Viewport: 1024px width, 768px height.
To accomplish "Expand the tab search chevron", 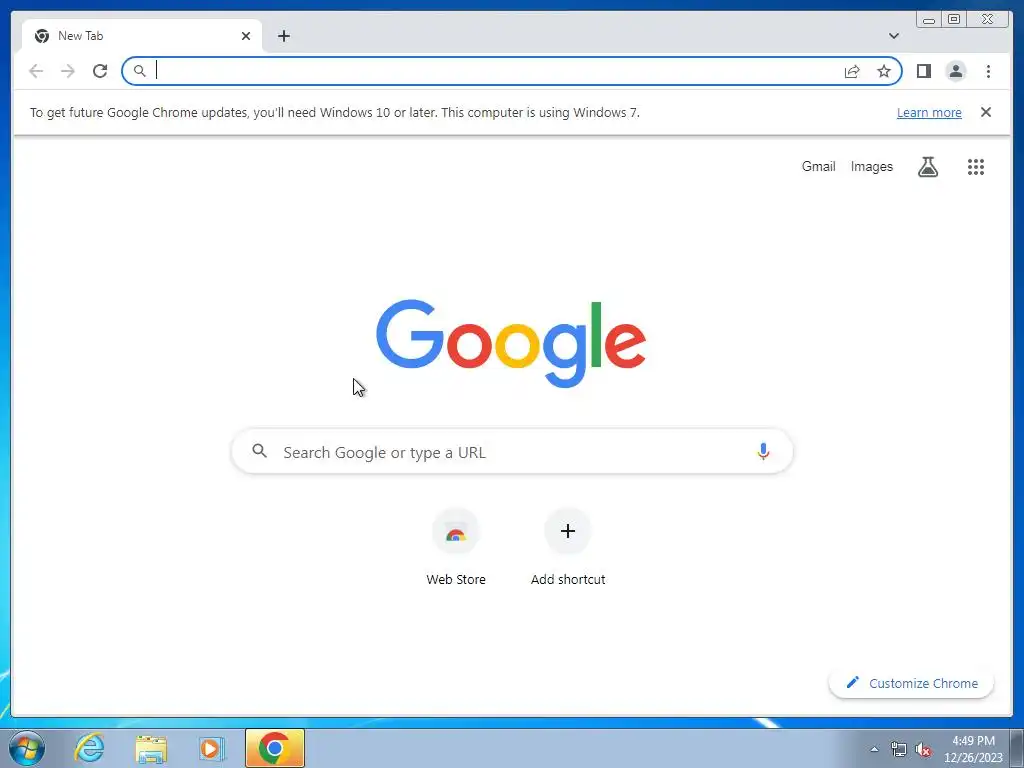I will 893,36.
